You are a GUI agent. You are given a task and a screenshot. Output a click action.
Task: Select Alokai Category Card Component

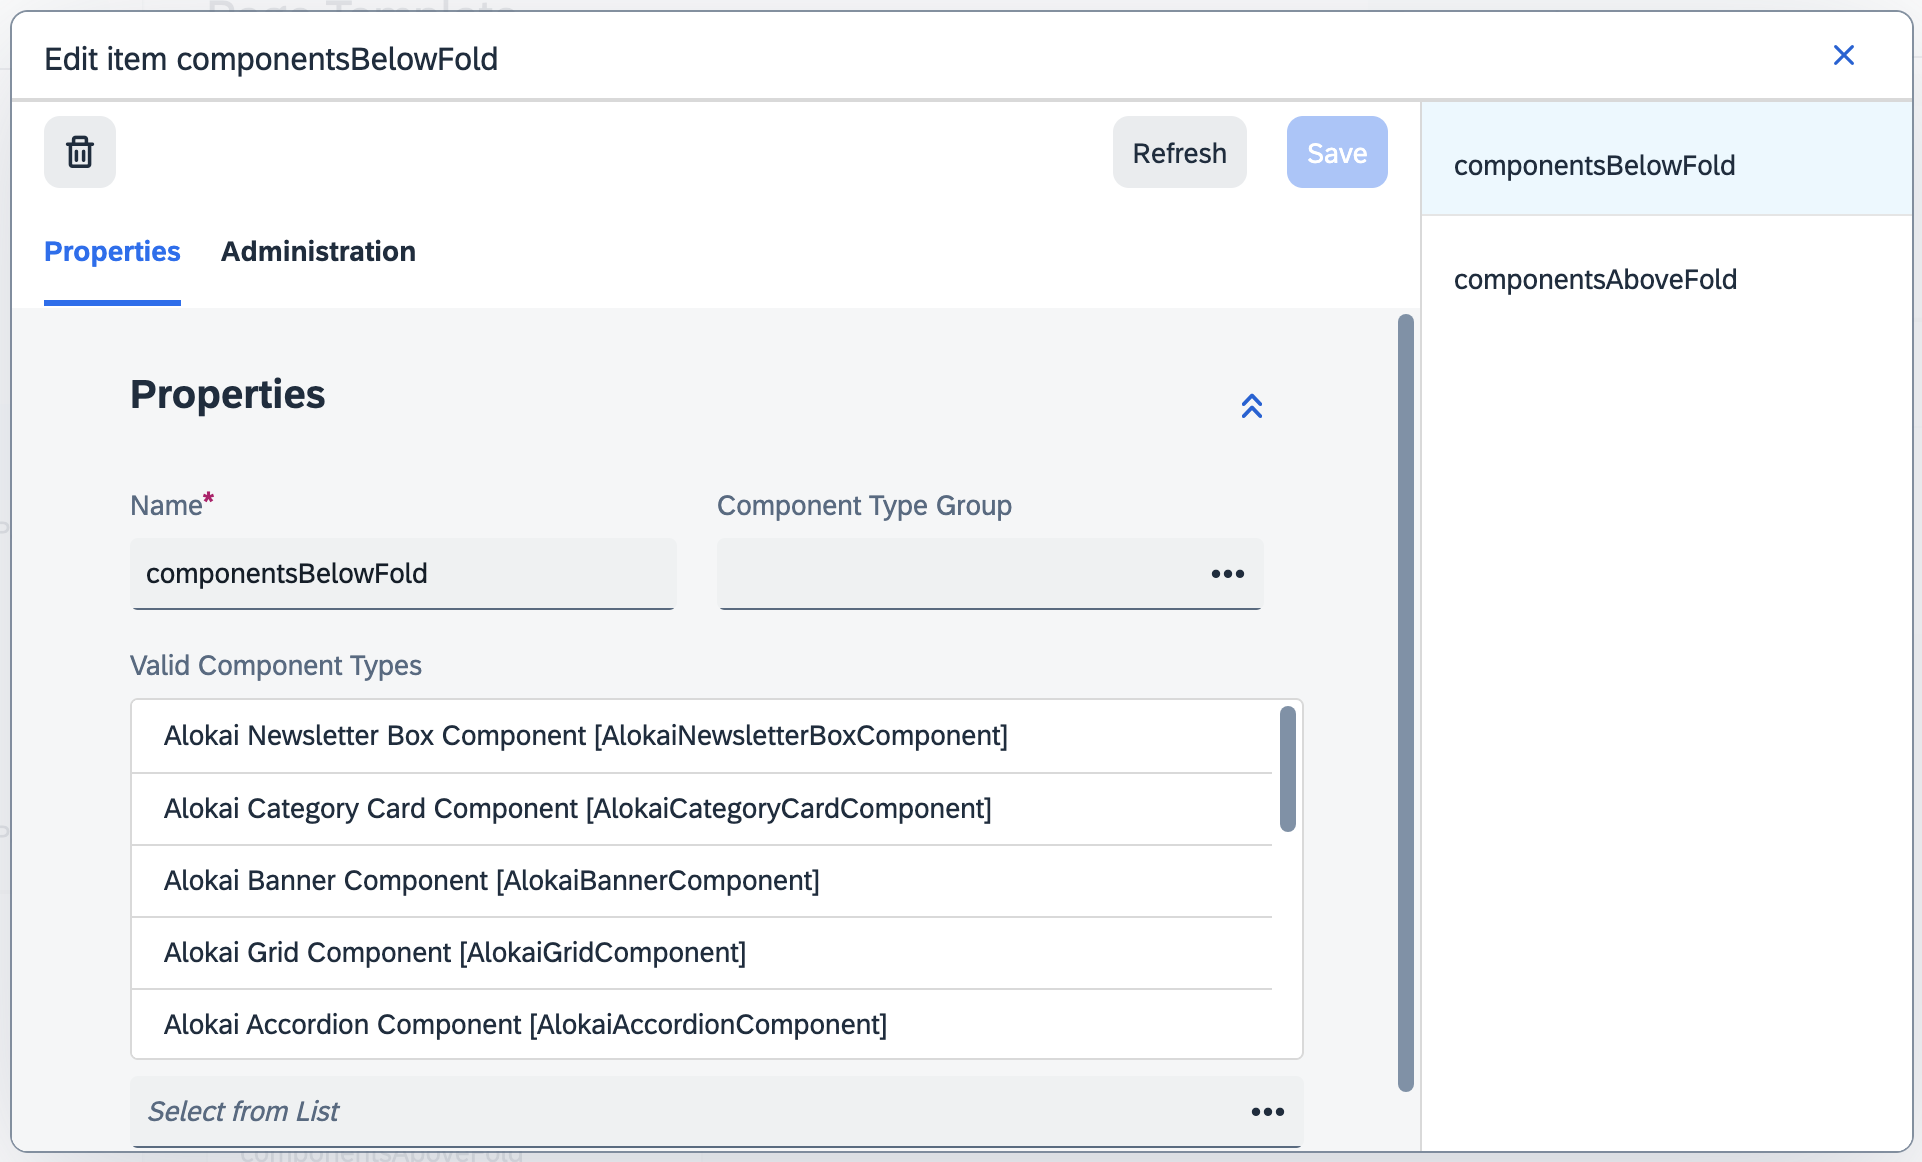(x=578, y=809)
